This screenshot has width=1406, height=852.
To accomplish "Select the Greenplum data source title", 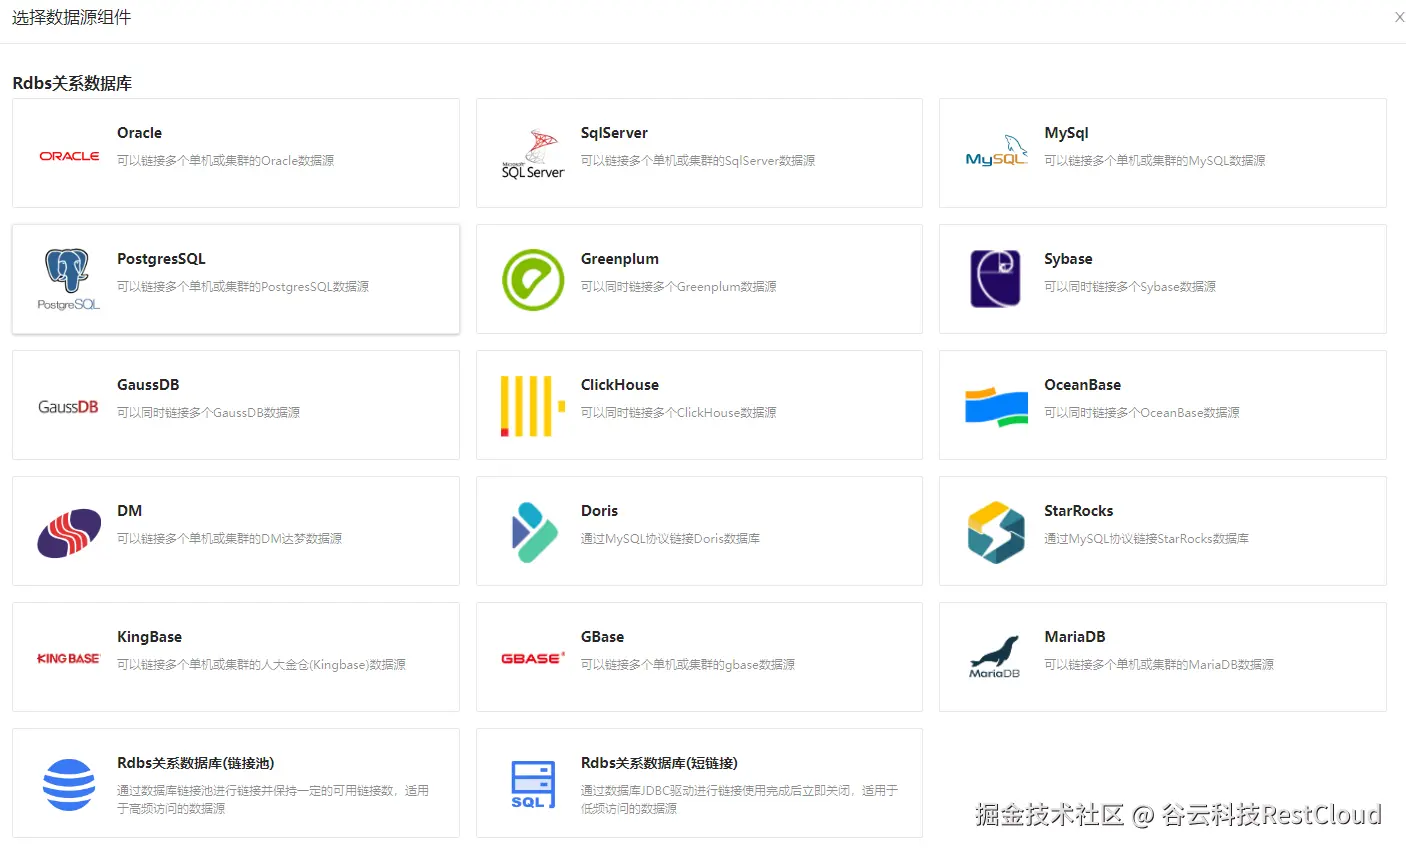I will pos(620,259).
